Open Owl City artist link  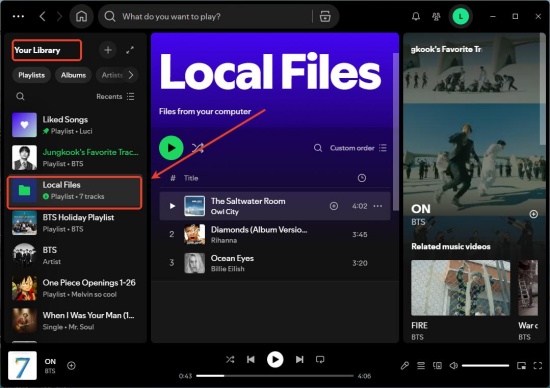224,212
